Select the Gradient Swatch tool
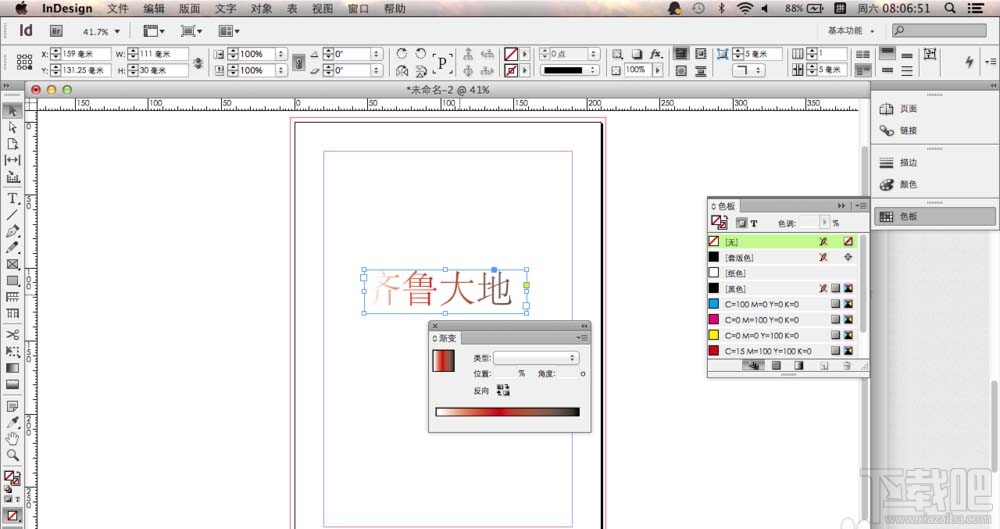This screenshot has height=529, width=1000. (x=12, y=368)
